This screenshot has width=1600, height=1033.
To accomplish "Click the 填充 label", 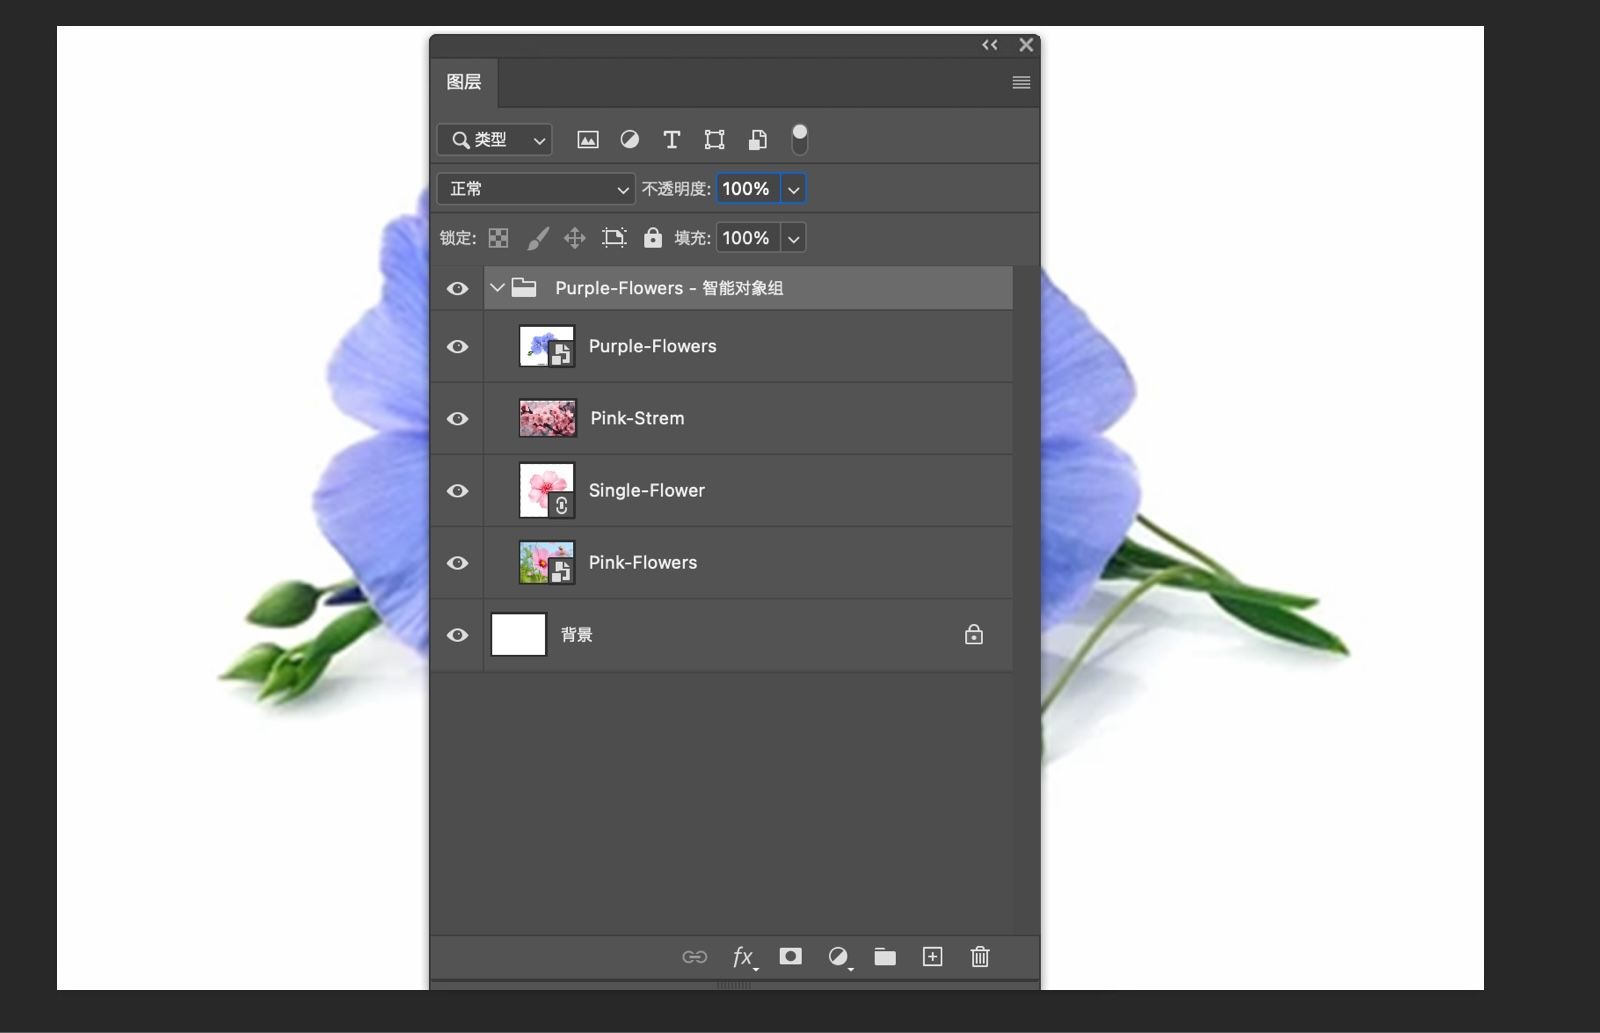I will (x=692, y=238).
